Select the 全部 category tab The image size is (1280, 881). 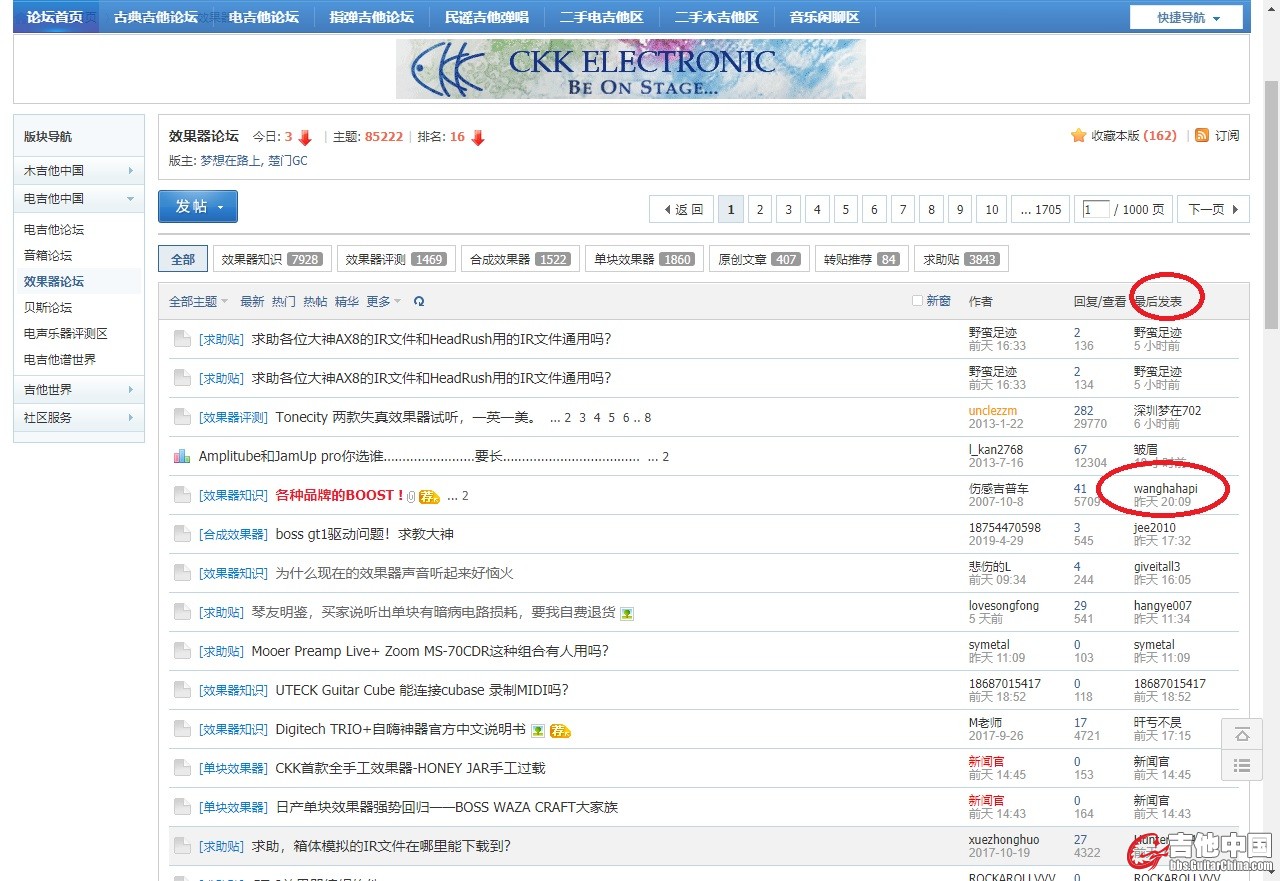tap(183, 259)
